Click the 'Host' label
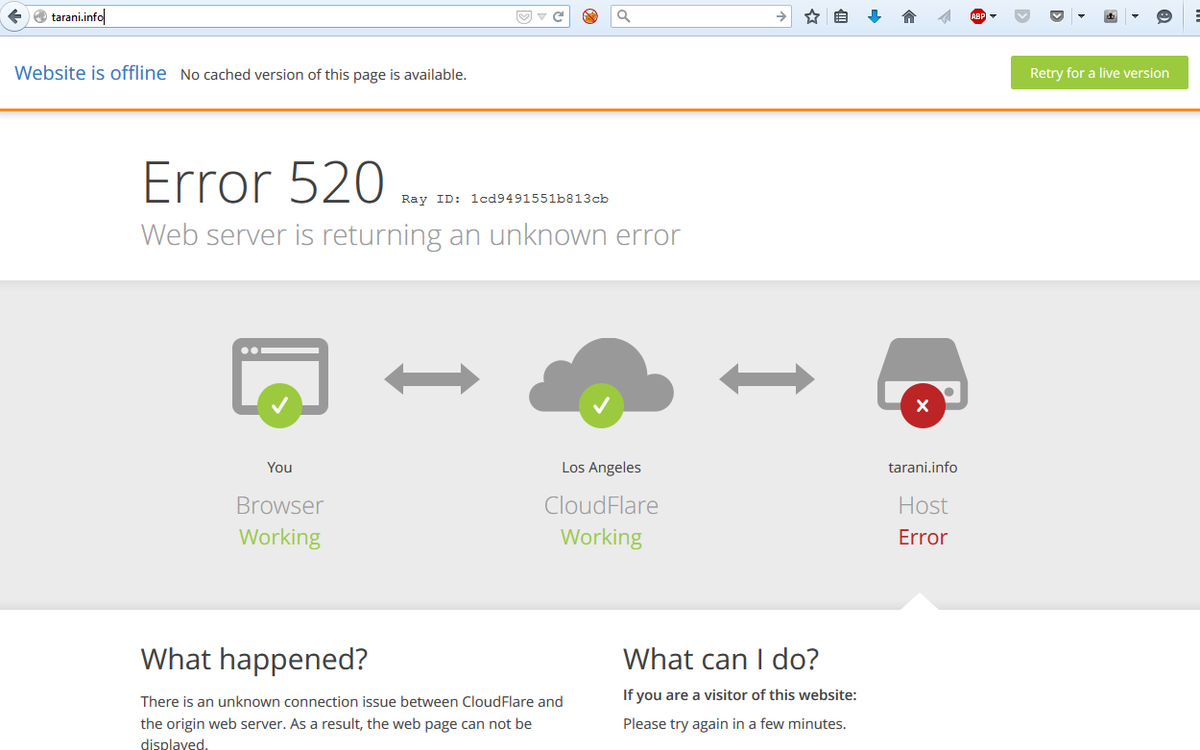Image resolution: width=1200 pixels, height=750 pixels. pyautogui.click(x=922, y=505)
